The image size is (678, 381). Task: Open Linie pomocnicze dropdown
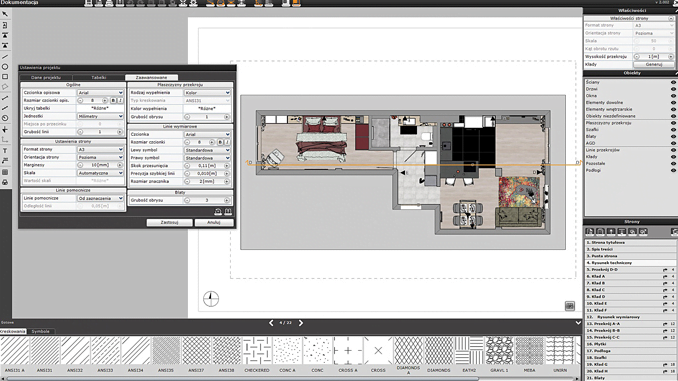point(100,199)
